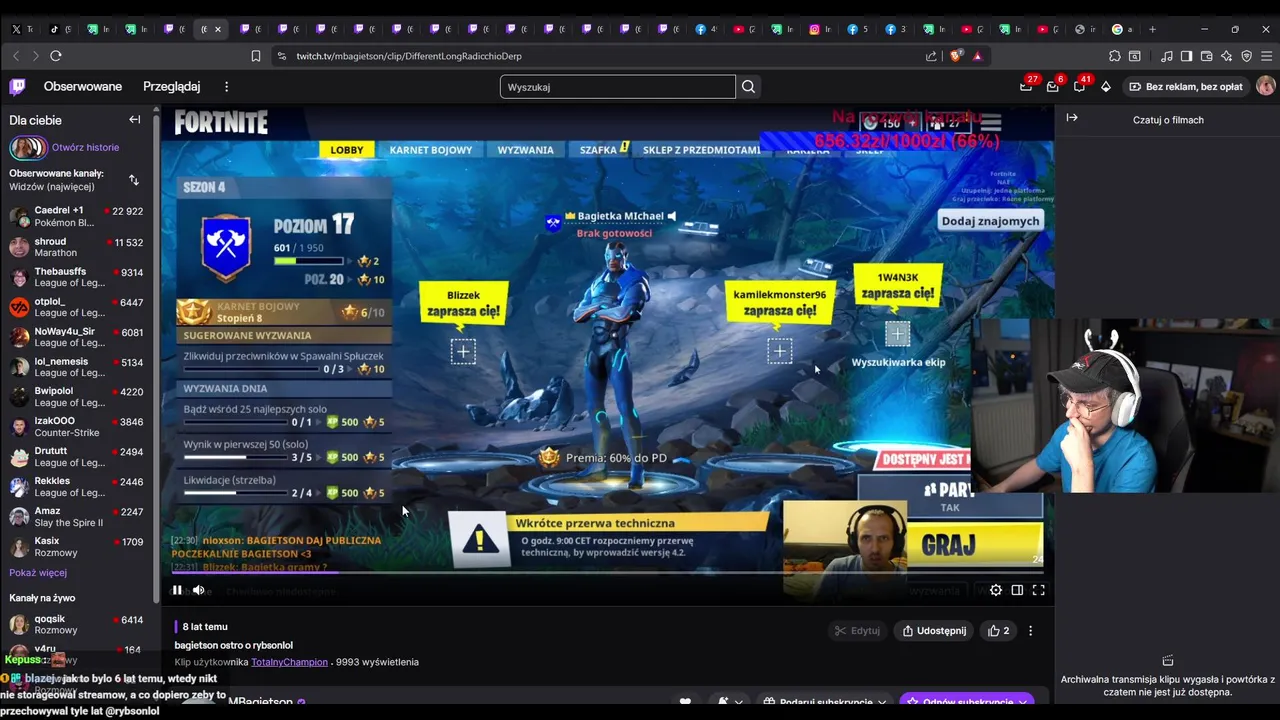This screenshot has height=720, width=1280.
Task: Open NoWay4u_Sir channel row
Action: pyautogui.click(x=77, y=337)
